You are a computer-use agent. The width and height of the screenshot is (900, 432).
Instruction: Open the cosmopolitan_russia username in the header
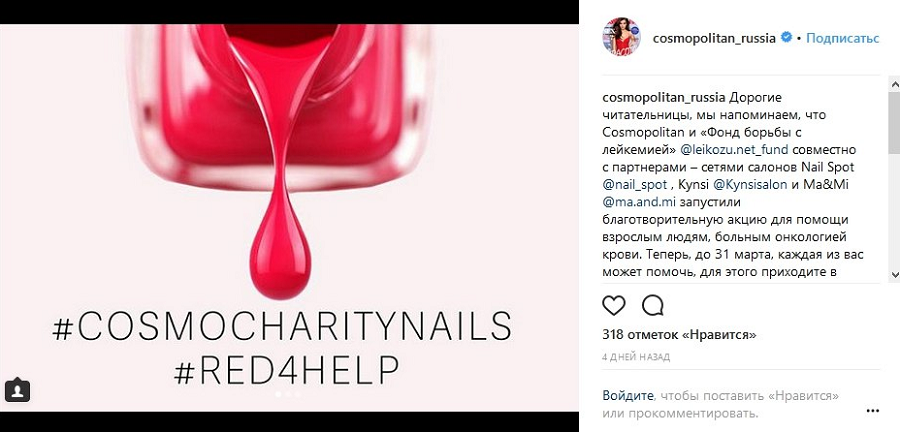pos(714,38)
